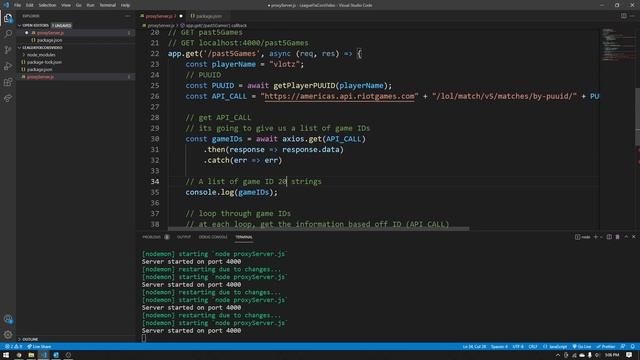Open the Explorer panel more actions ellipsis
This screenshot has width=640, height=360.
[x=128, y=16]
